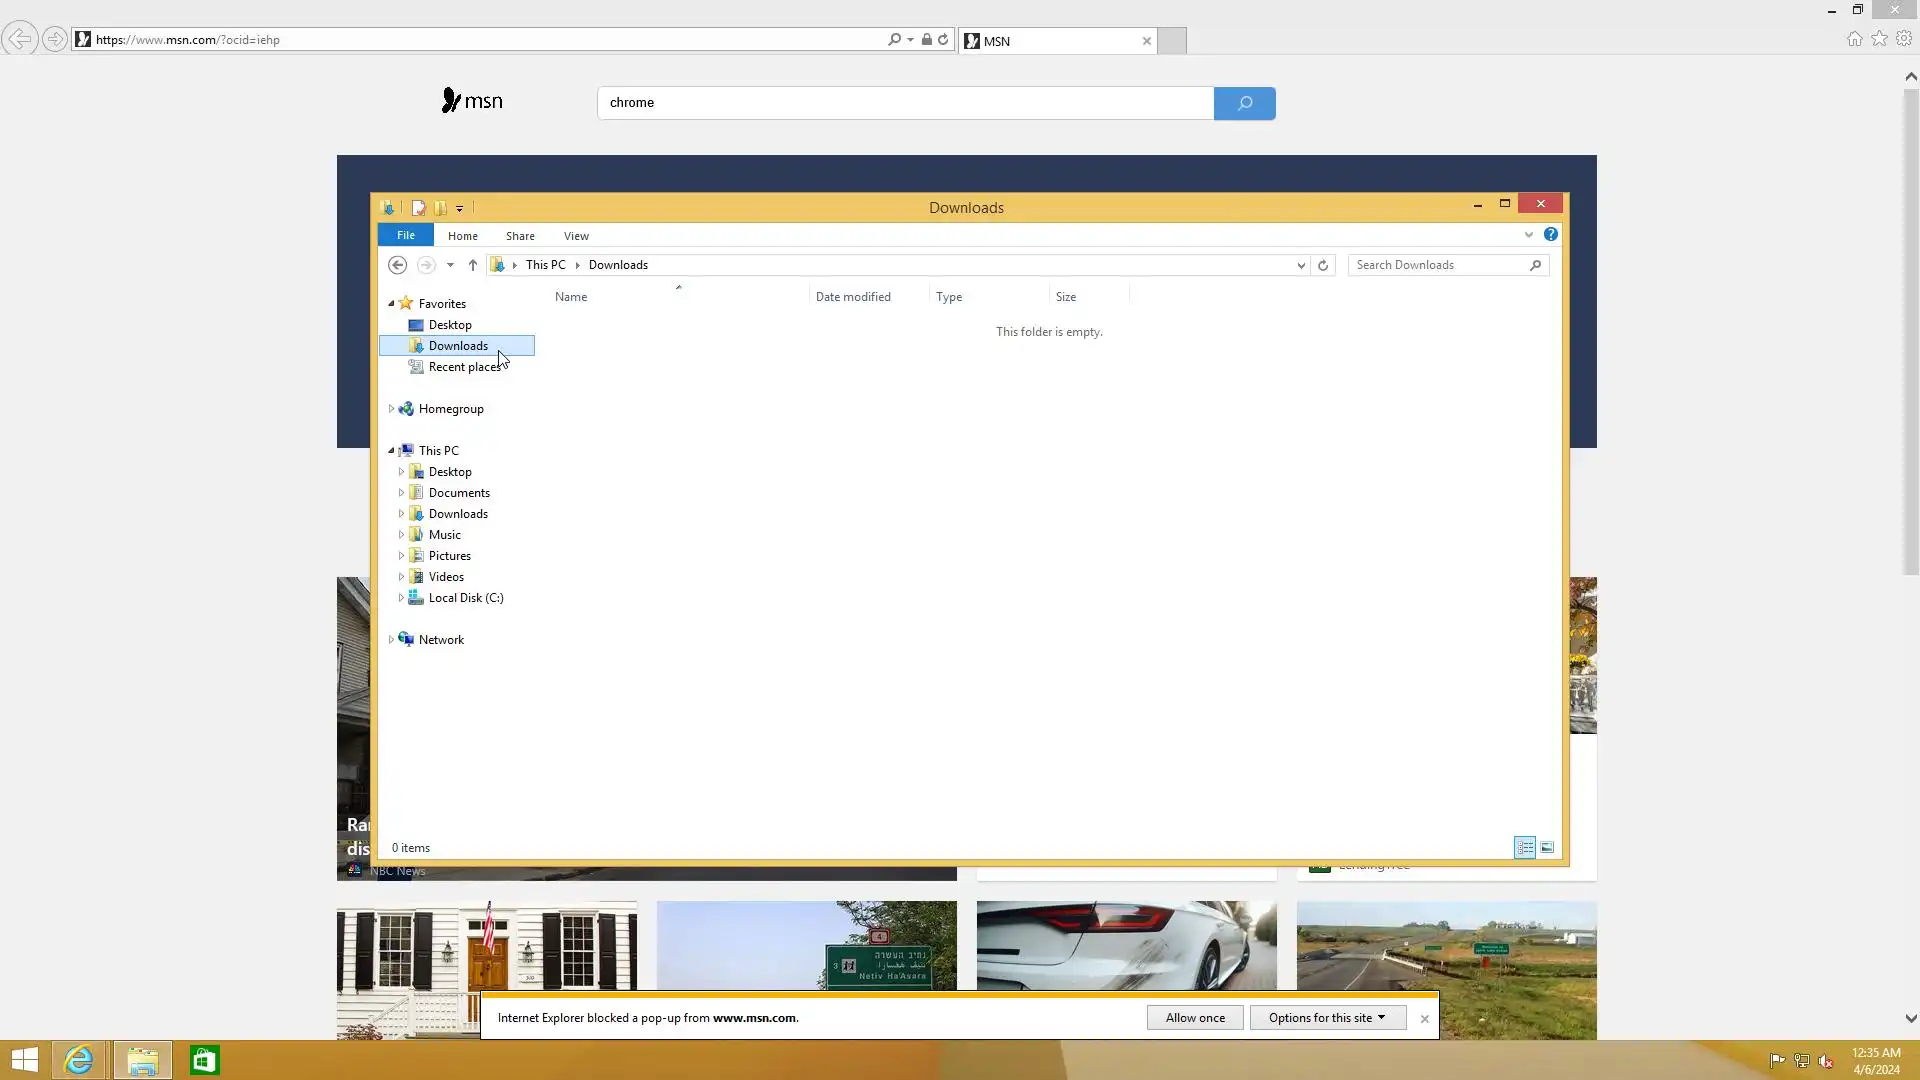1920x1080 pixels.
Task: Open Options for this site dropdown
Action: [1327, 1018]
